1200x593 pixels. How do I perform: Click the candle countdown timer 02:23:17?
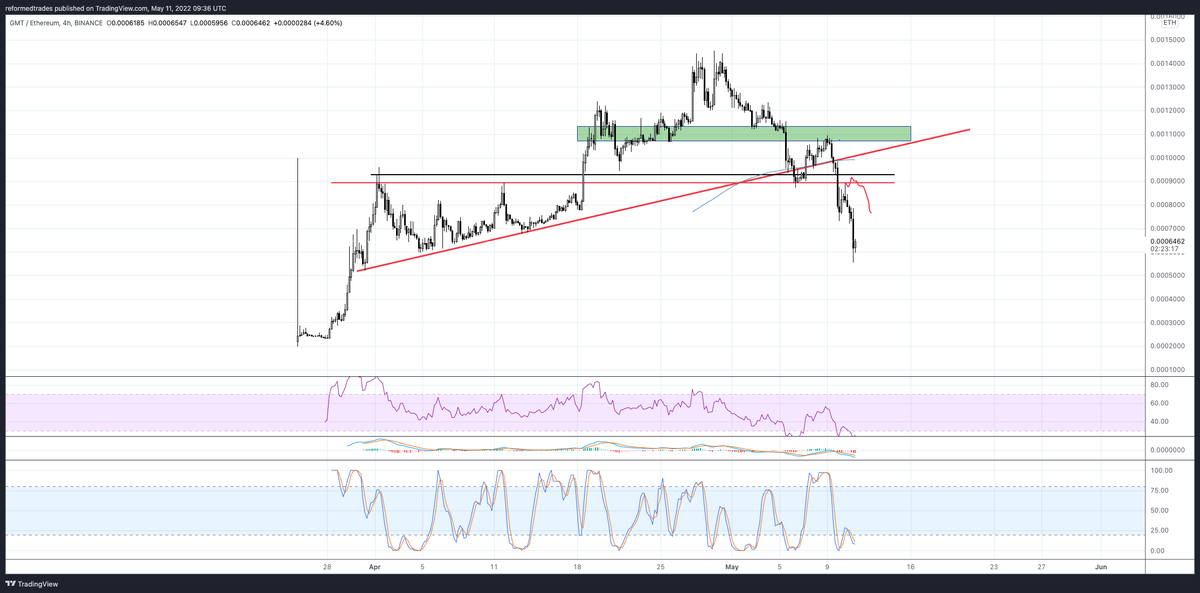(x=1163, y=250)
